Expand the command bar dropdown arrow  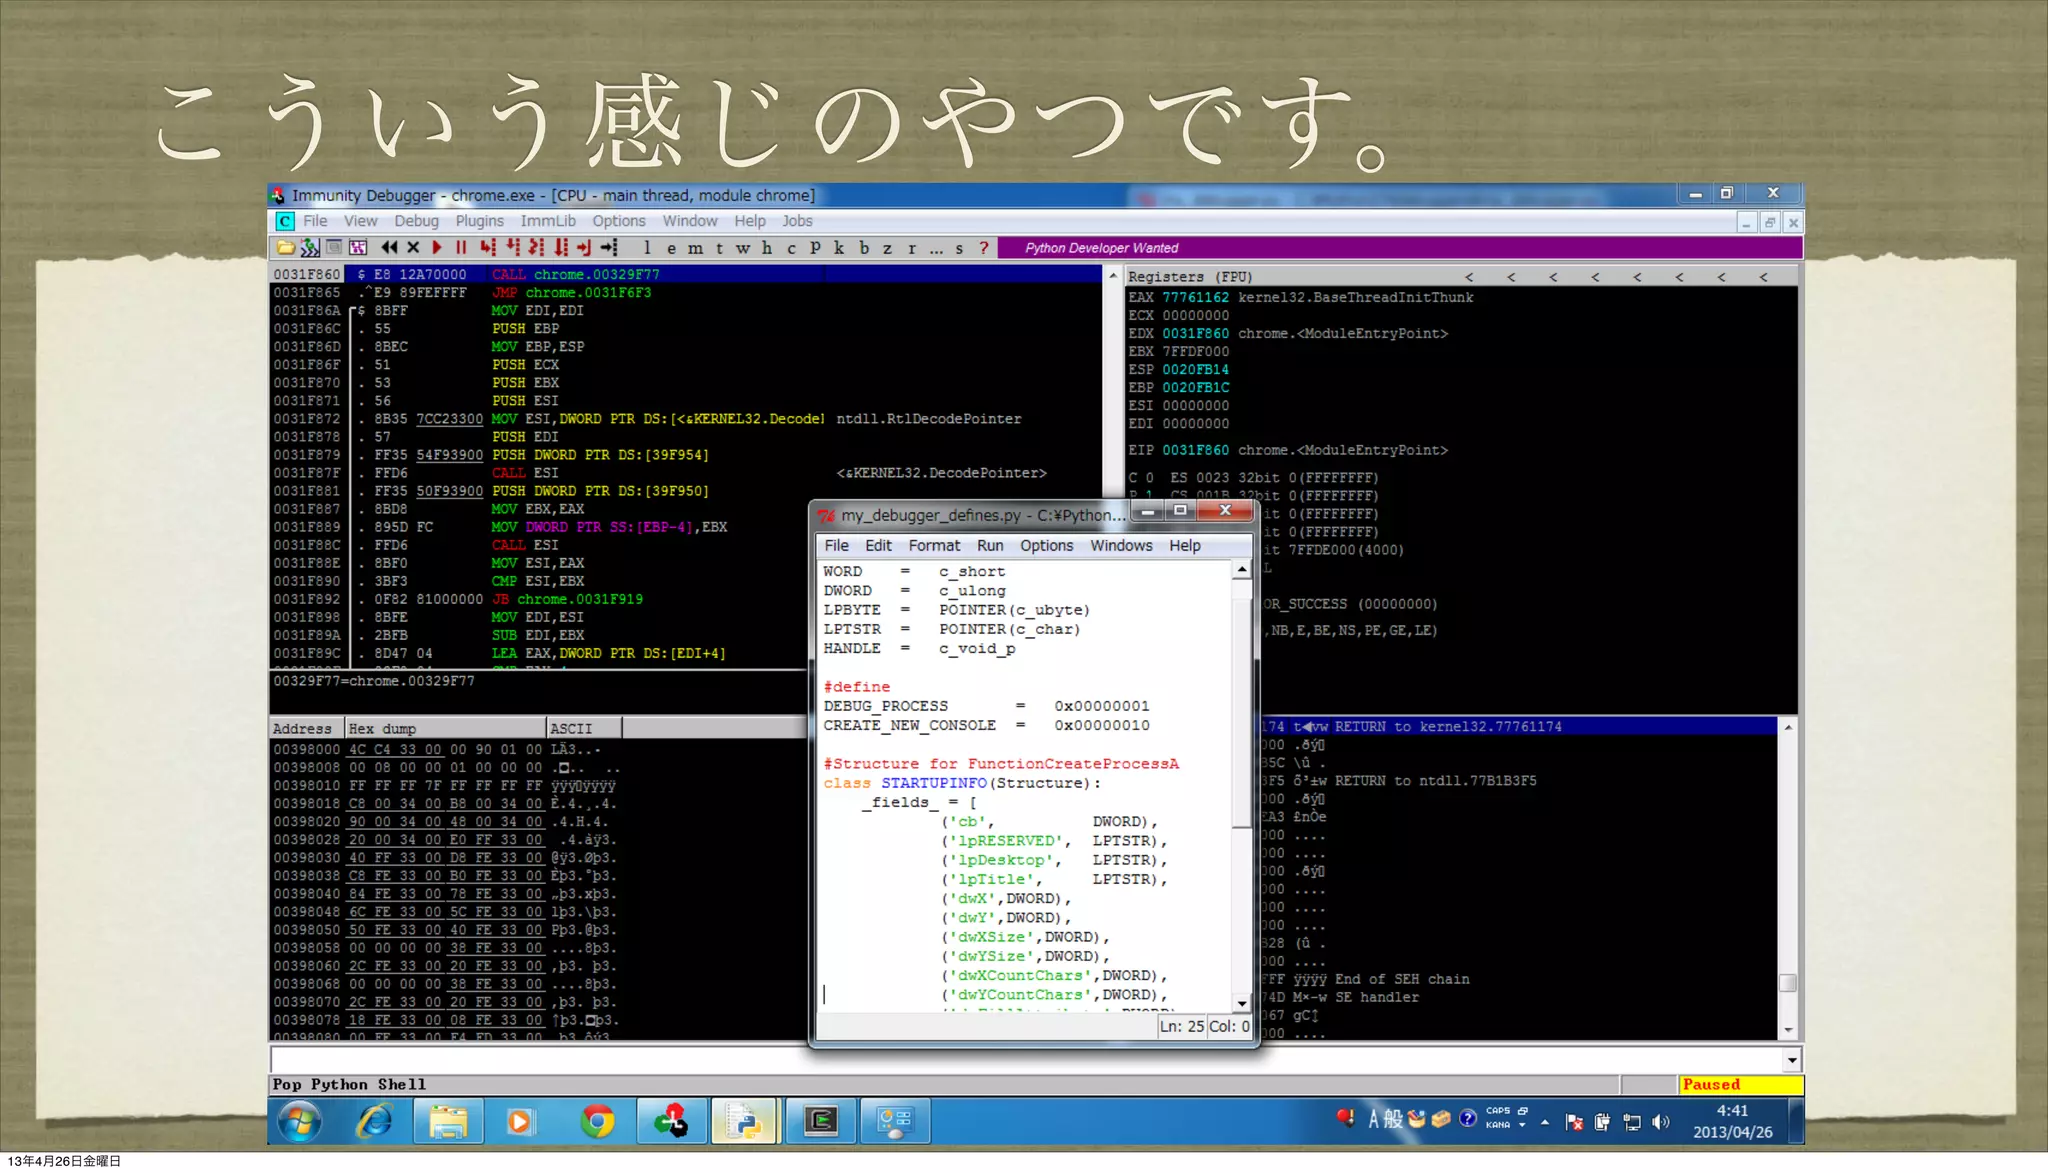pyautogui.click(x=1791, y=1060)
